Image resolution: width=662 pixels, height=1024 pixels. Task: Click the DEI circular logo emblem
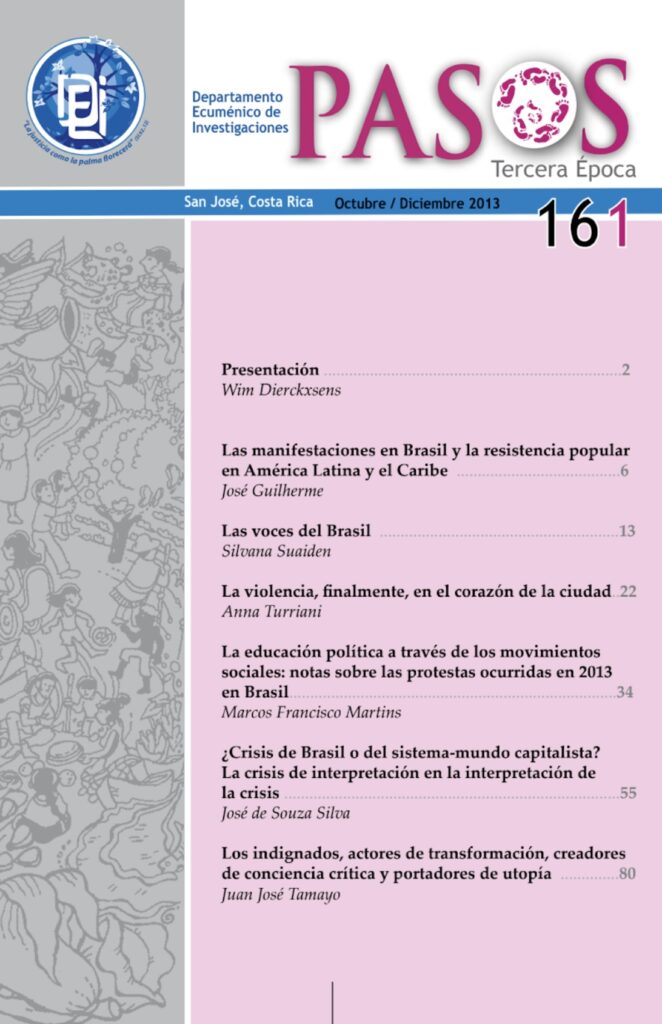(86, 96)
